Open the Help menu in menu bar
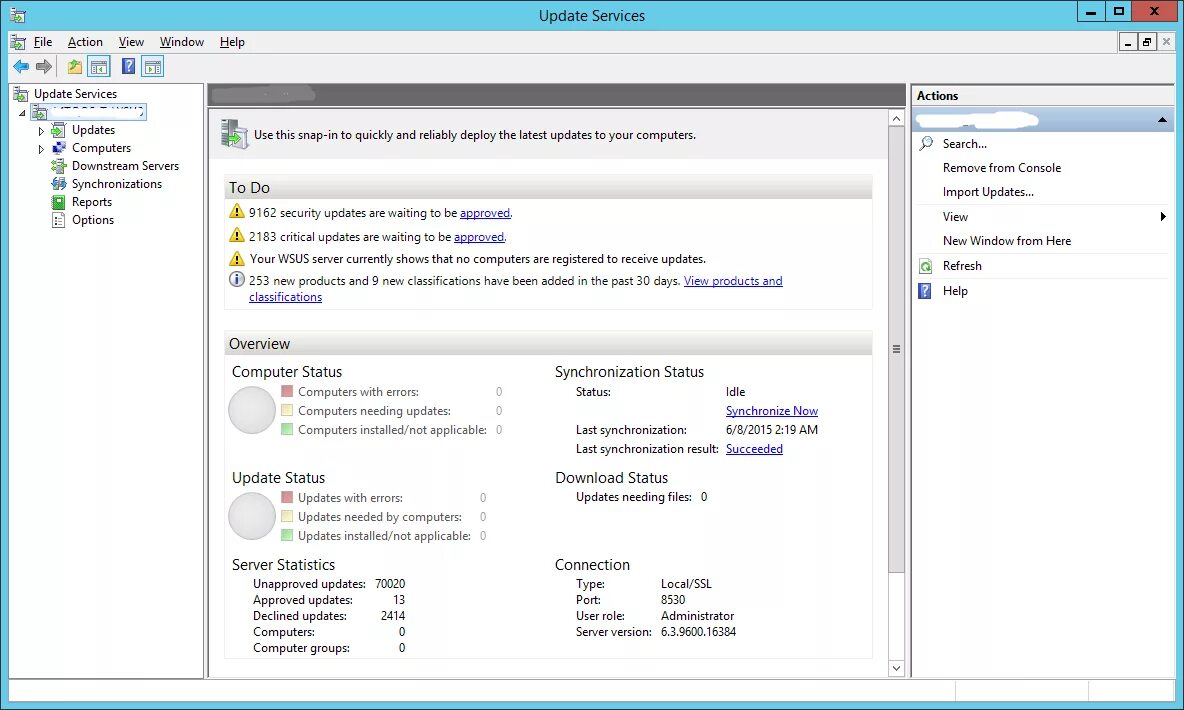Viewport: 1184px width, 710px height. point(232,42)
